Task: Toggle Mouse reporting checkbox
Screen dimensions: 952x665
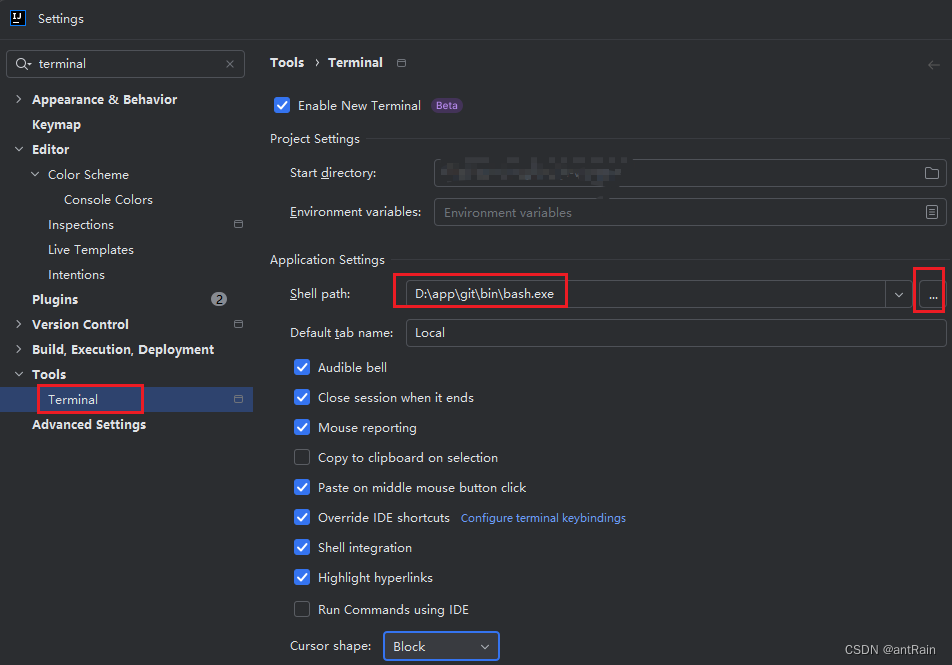Action: coord(302,428)
